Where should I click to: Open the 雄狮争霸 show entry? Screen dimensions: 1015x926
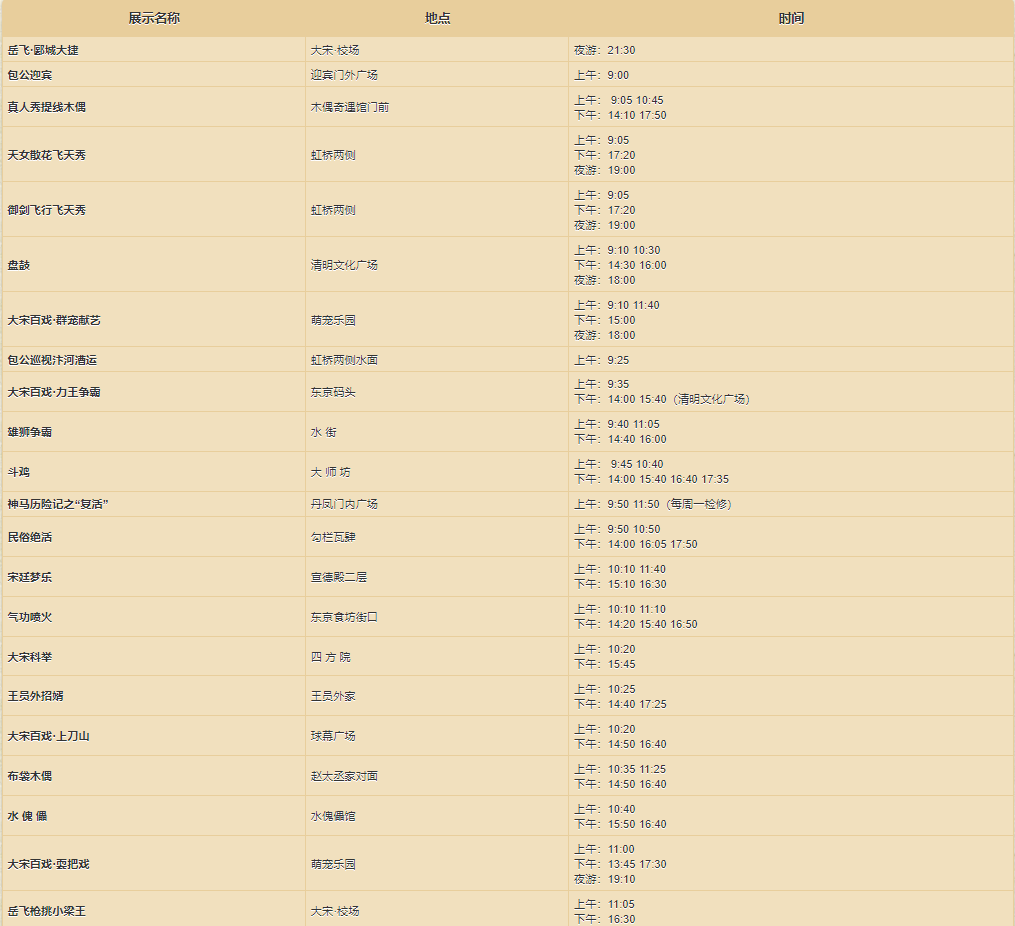click(x=30, y=432)
